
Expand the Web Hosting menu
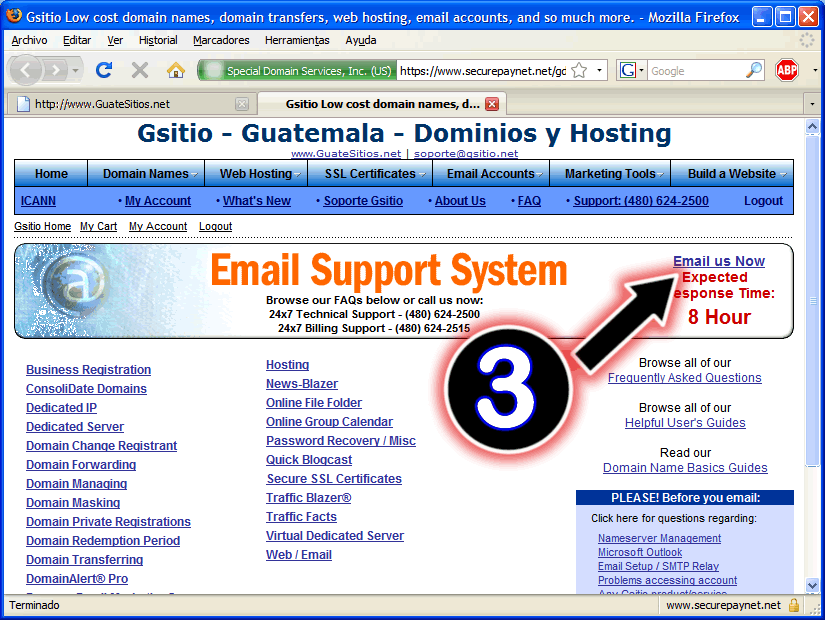coord(256,174)
